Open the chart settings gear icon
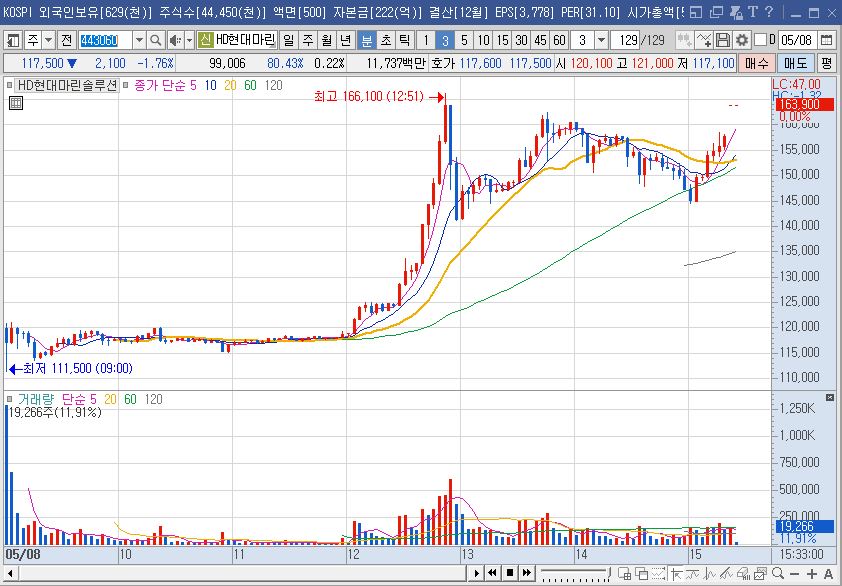 point(742,40)
